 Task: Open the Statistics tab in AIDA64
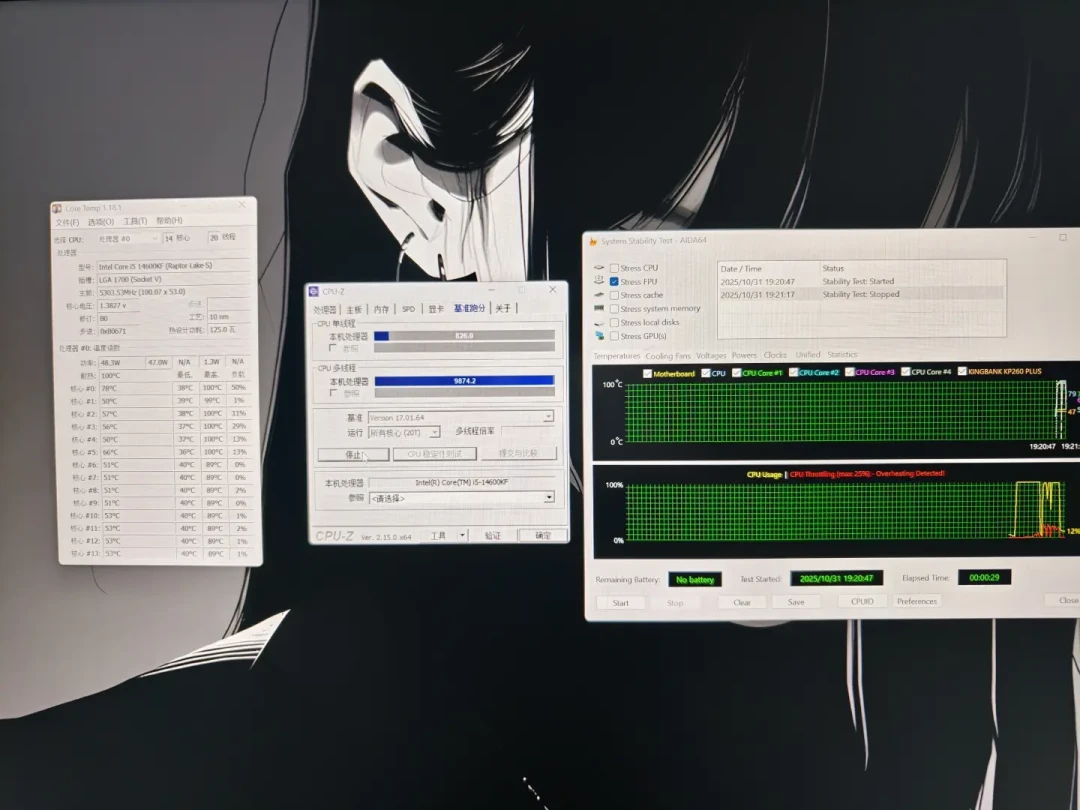pyautogui.click(x=842, y=355)
